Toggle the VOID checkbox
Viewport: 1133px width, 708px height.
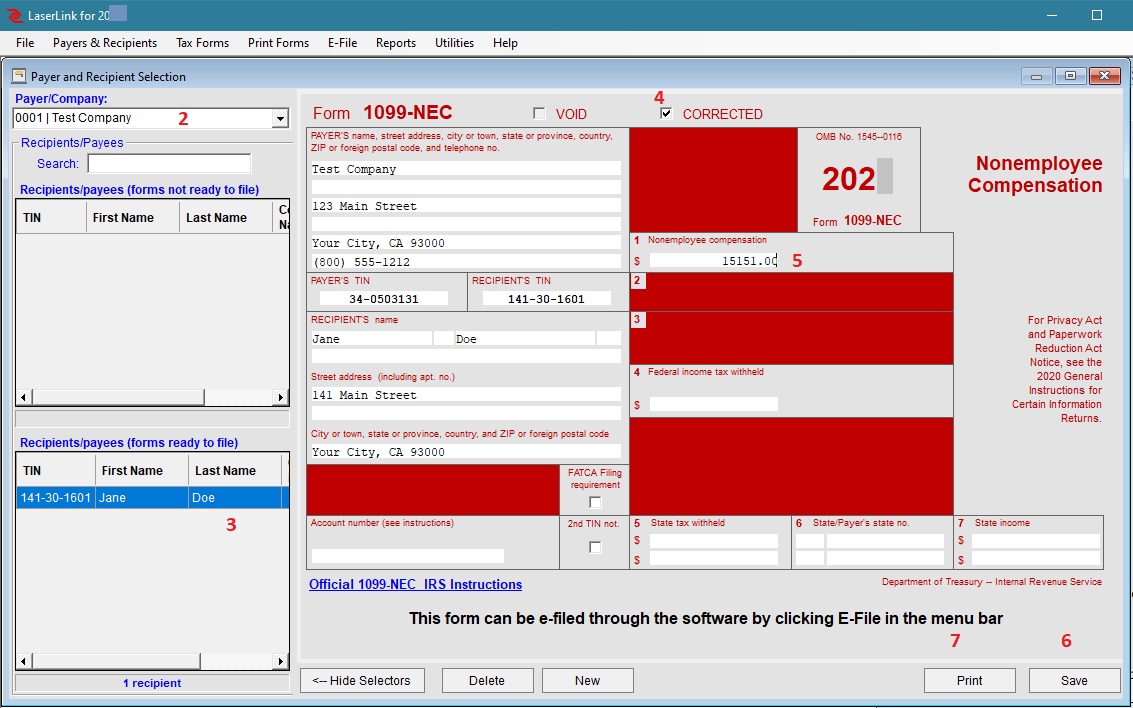coord(539,113)
